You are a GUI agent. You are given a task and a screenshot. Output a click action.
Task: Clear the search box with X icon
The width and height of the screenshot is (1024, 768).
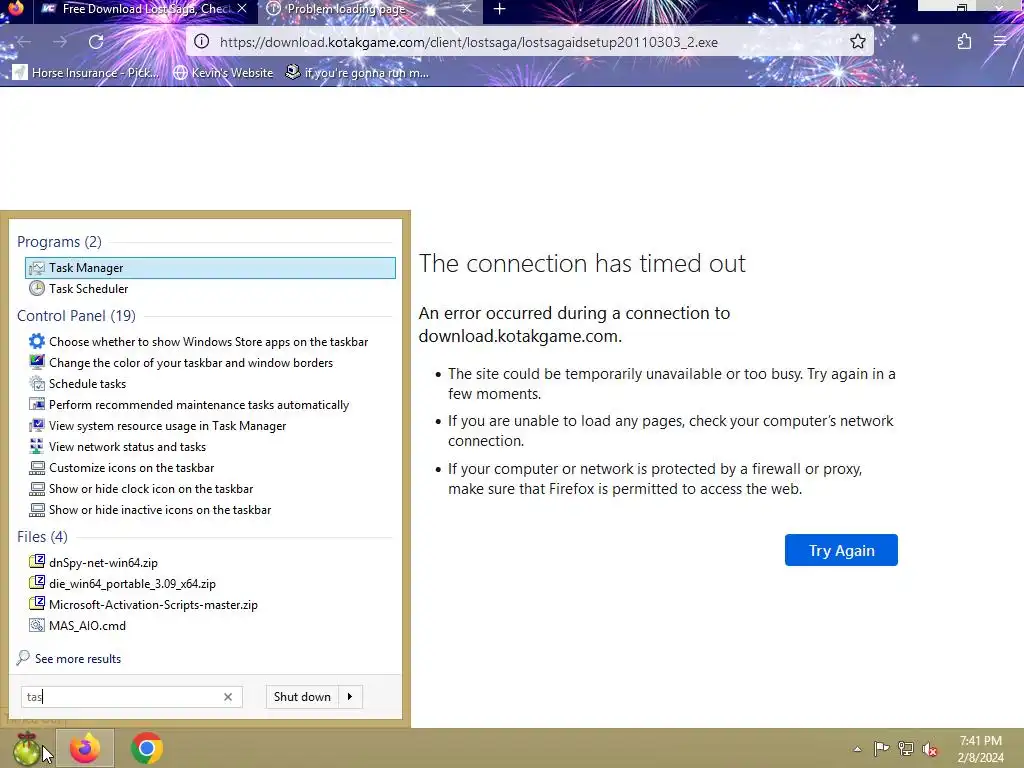[228, 697]
